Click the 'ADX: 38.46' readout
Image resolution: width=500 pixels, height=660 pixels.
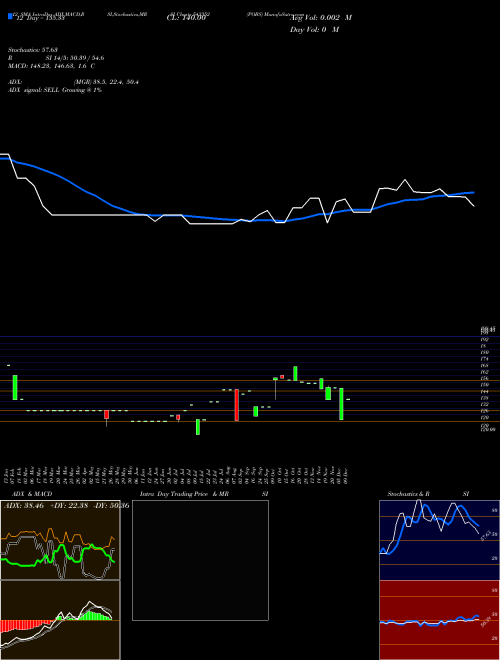[24, 506]
